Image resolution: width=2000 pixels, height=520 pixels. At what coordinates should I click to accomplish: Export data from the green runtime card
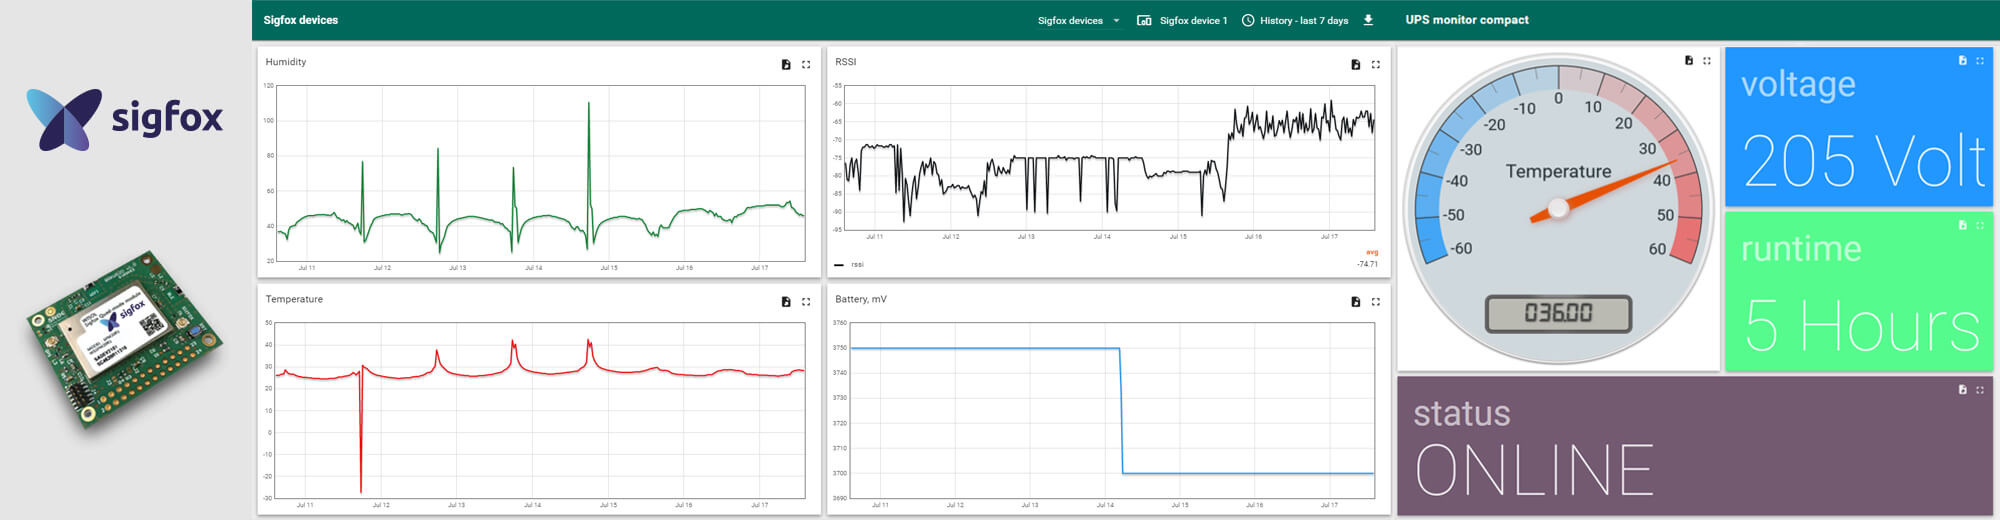[x=1962, y=226]
